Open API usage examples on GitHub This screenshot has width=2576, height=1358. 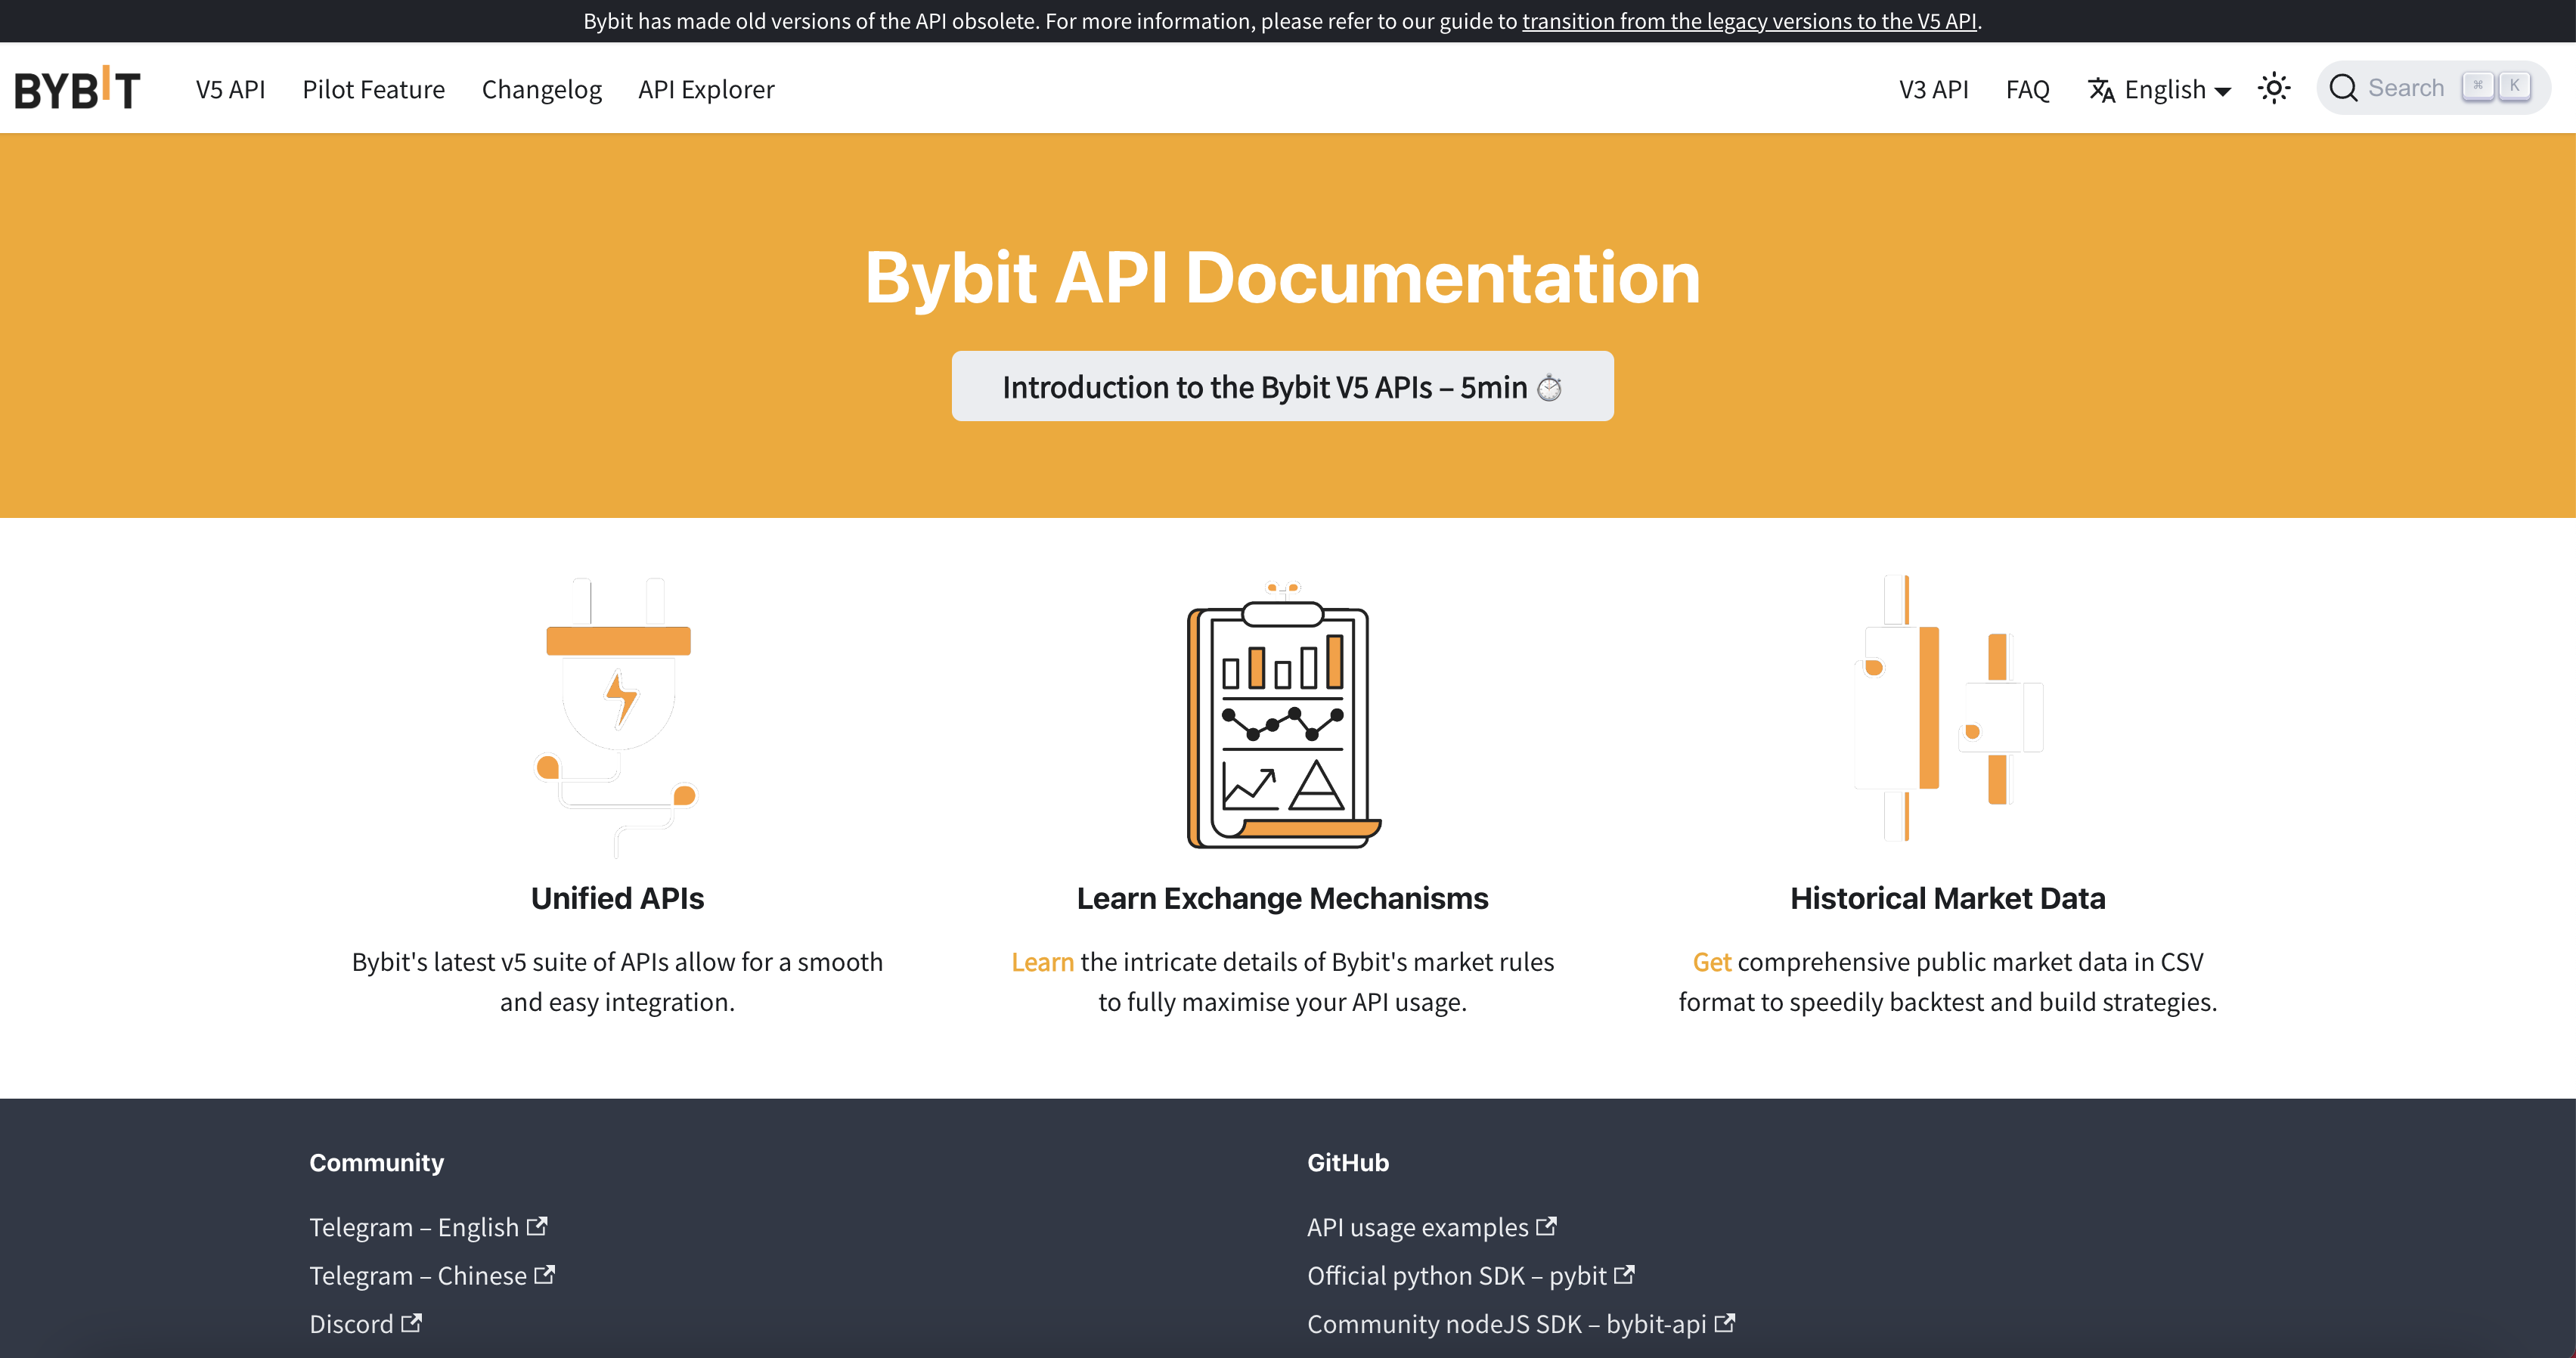(1432, 1227)
